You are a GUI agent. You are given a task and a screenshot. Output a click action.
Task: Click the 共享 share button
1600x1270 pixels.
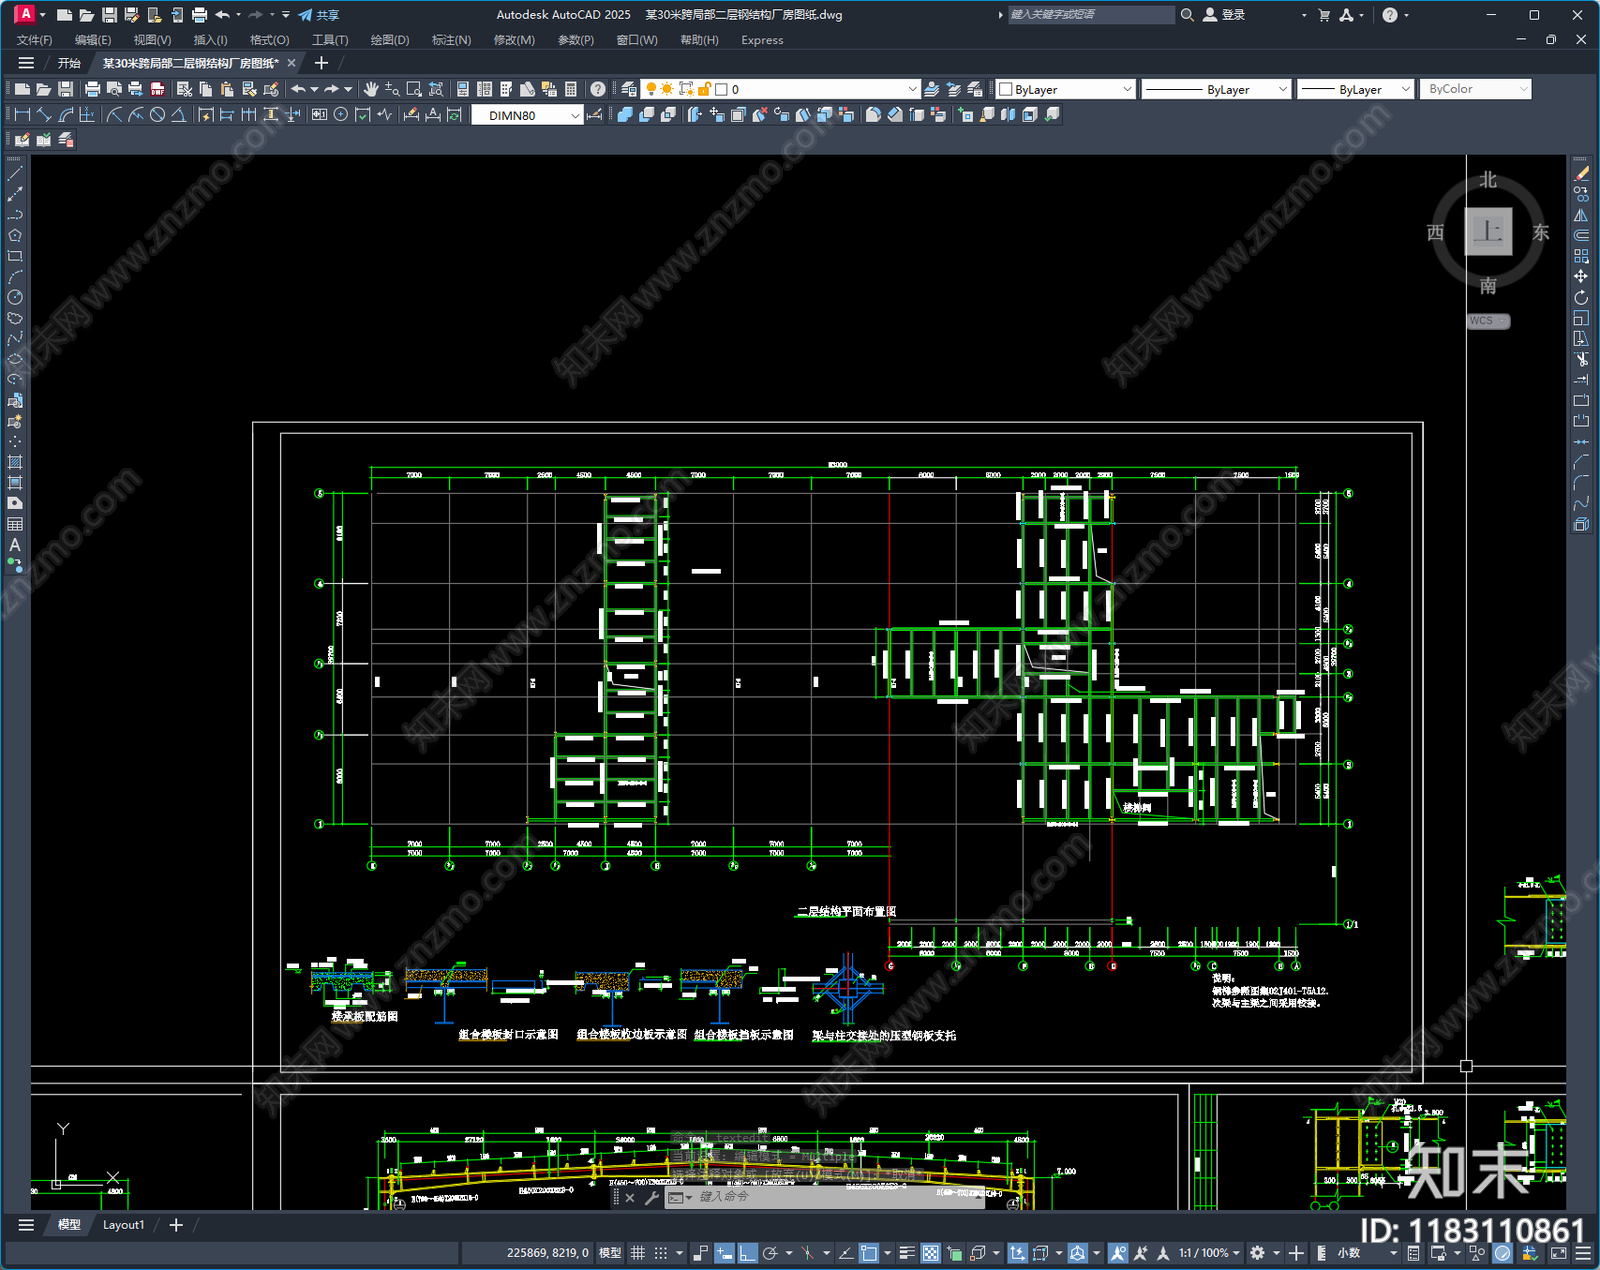319,15
